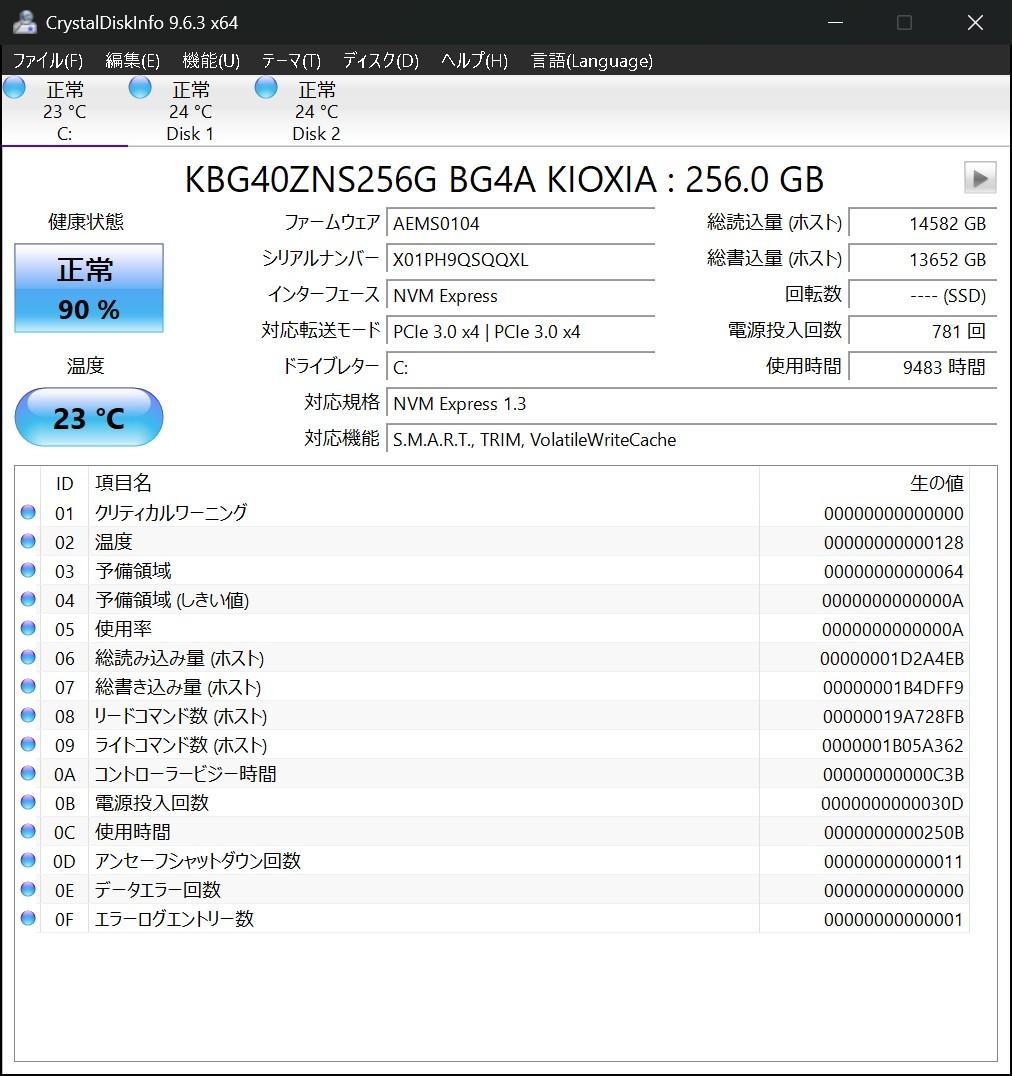Select the 正常 90% health status panel
Viewport: 1012px width, 1076px height.
click(x=88, y=288)
